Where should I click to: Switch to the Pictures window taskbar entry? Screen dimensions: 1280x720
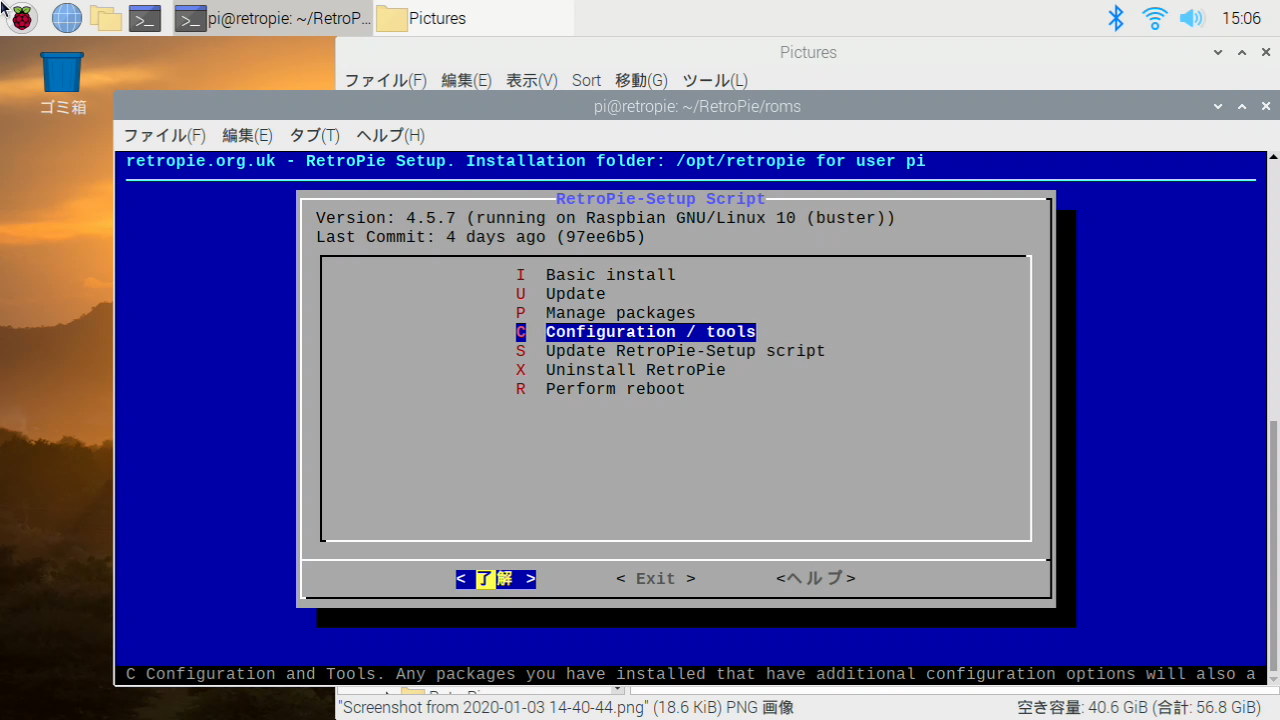click(x=474, y=17)
